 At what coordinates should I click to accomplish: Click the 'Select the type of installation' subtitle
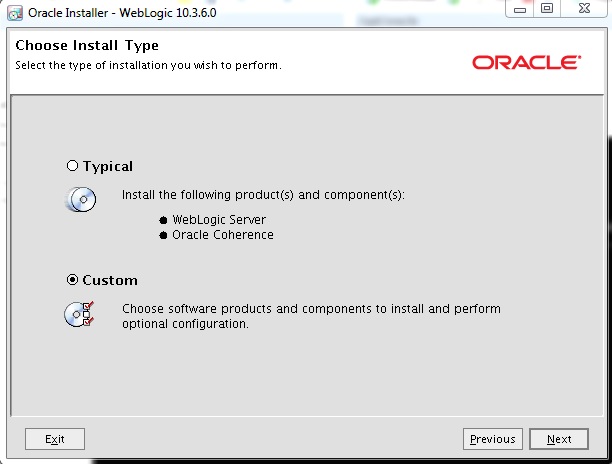(148, 65)
